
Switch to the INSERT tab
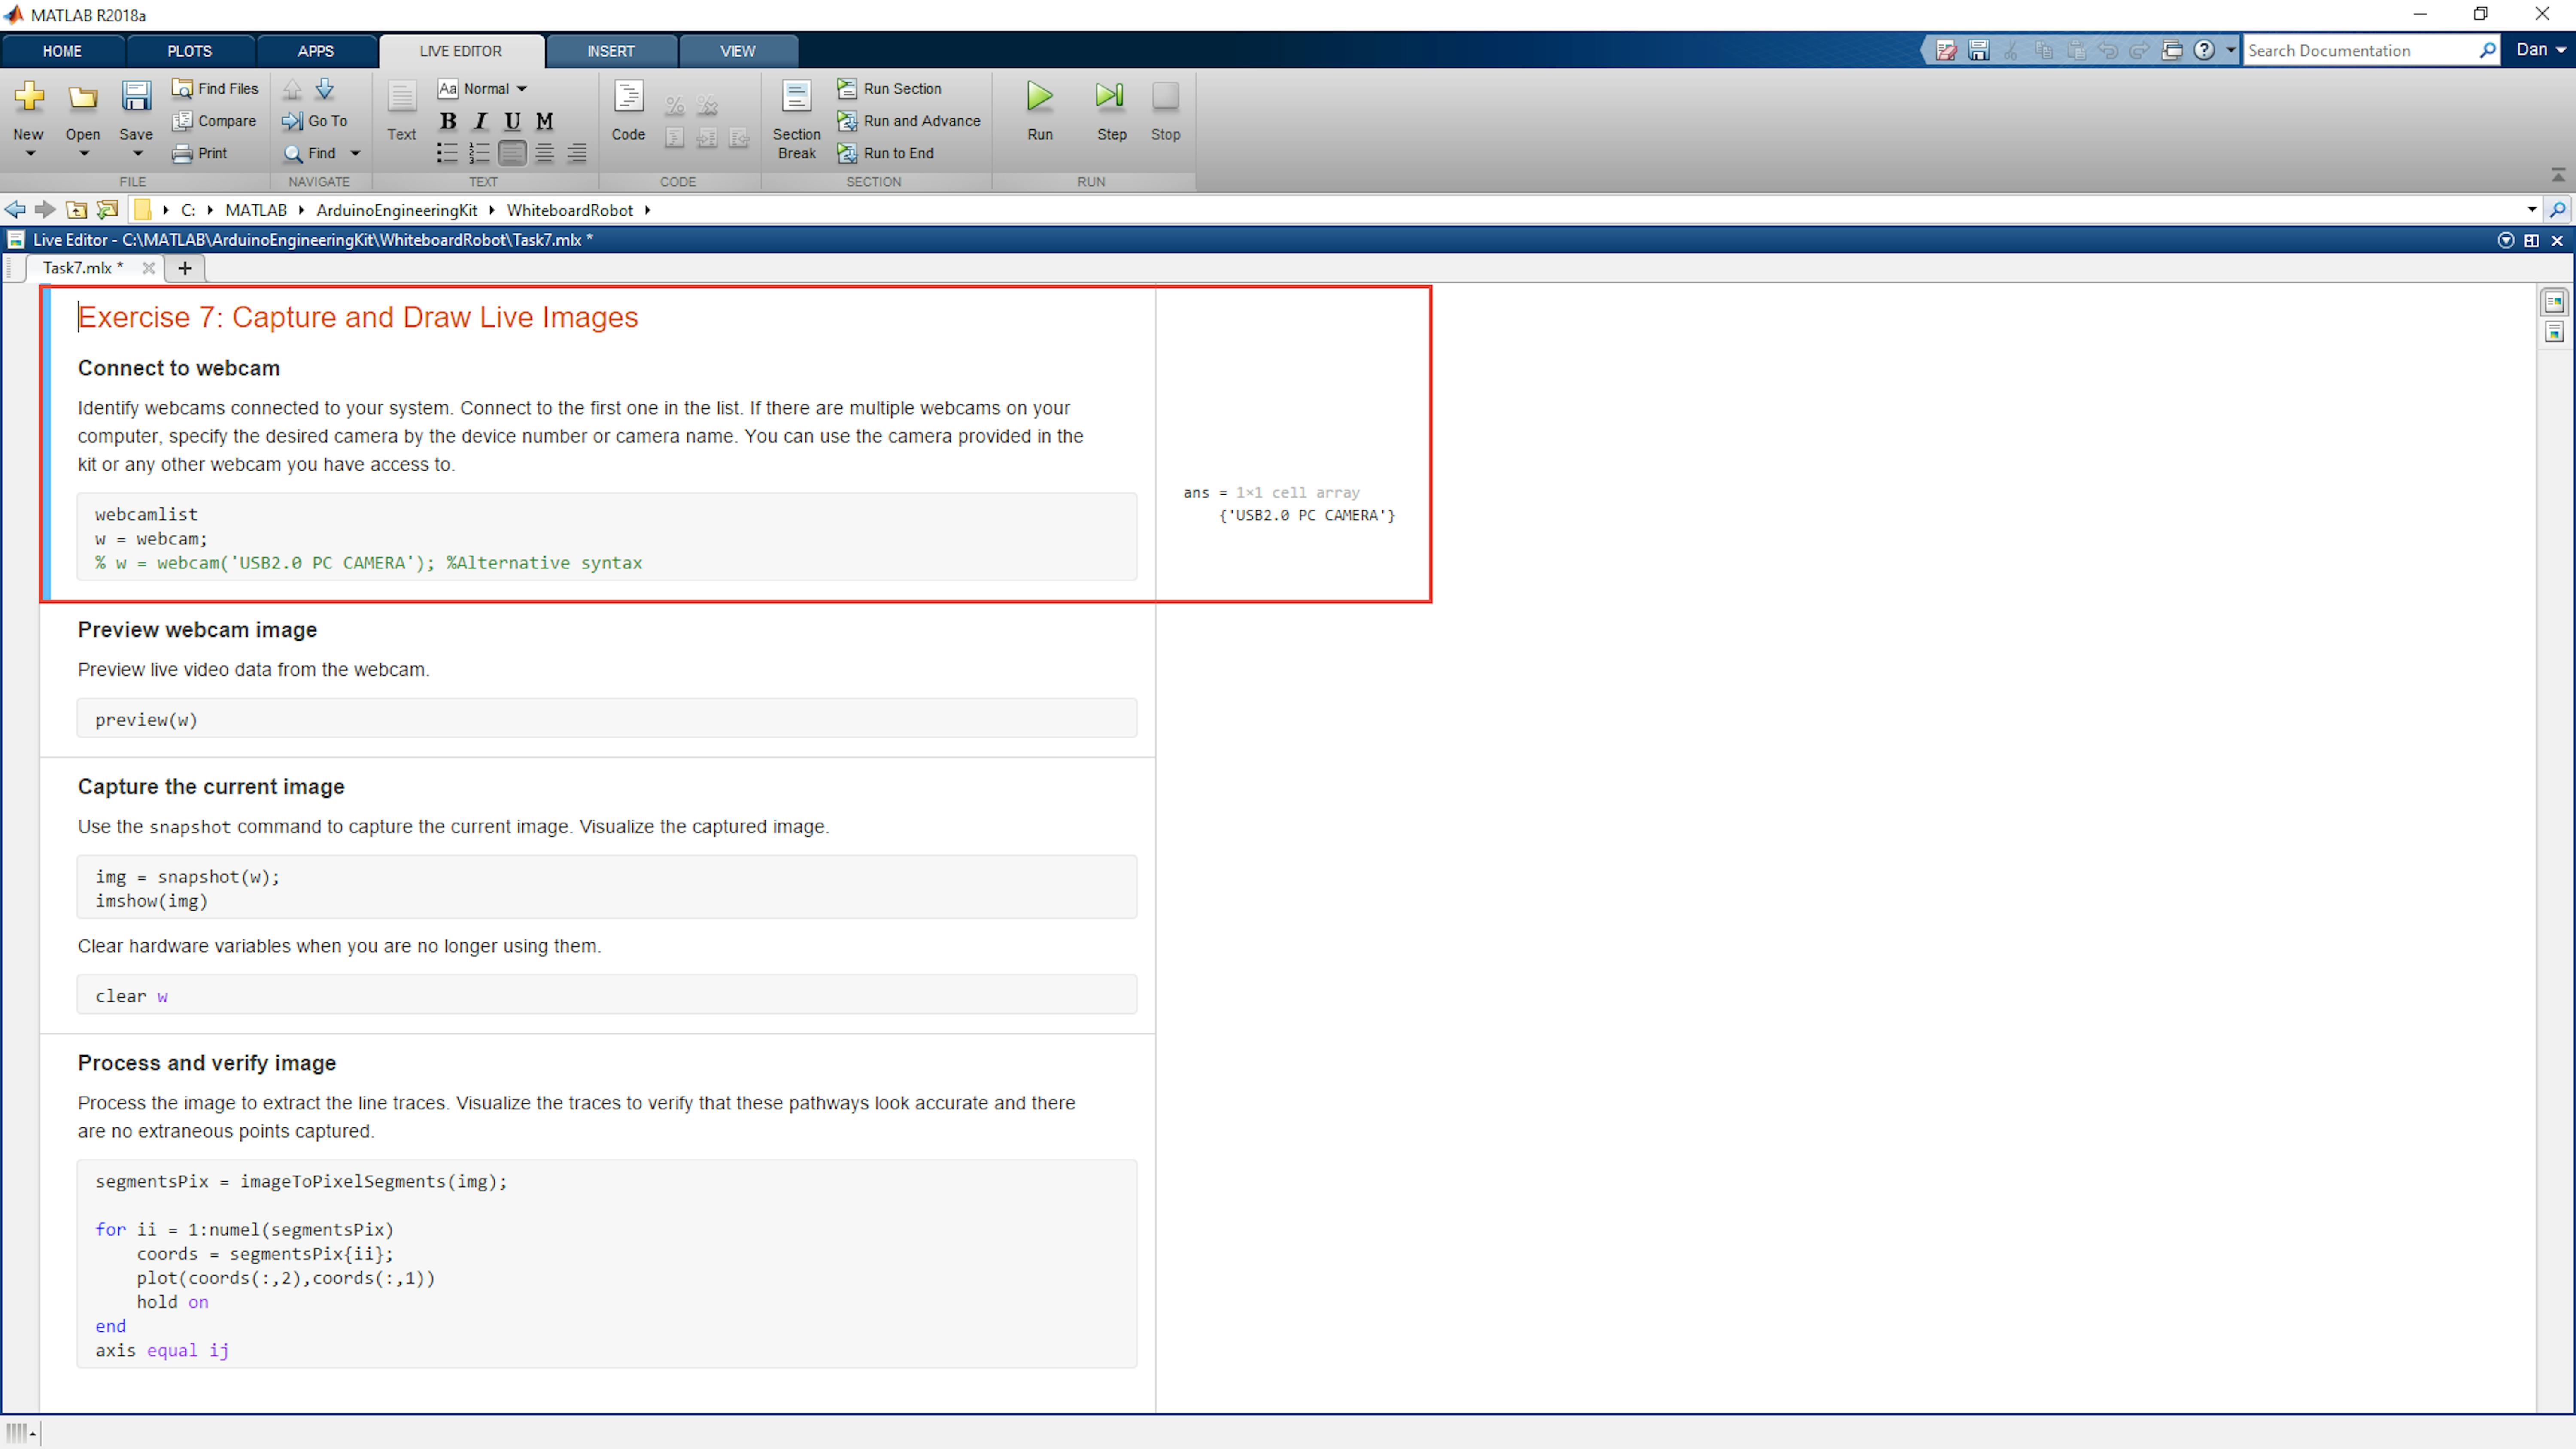point(611,51)
